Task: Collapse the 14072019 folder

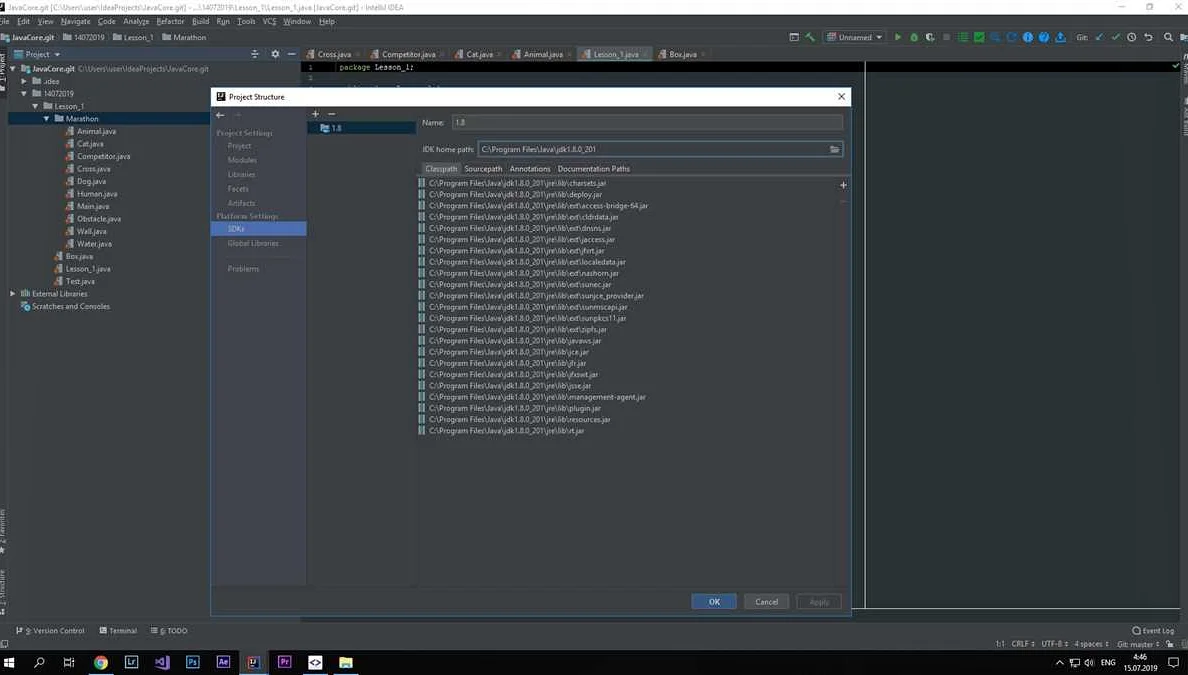Action: click(x=24, y=94)
